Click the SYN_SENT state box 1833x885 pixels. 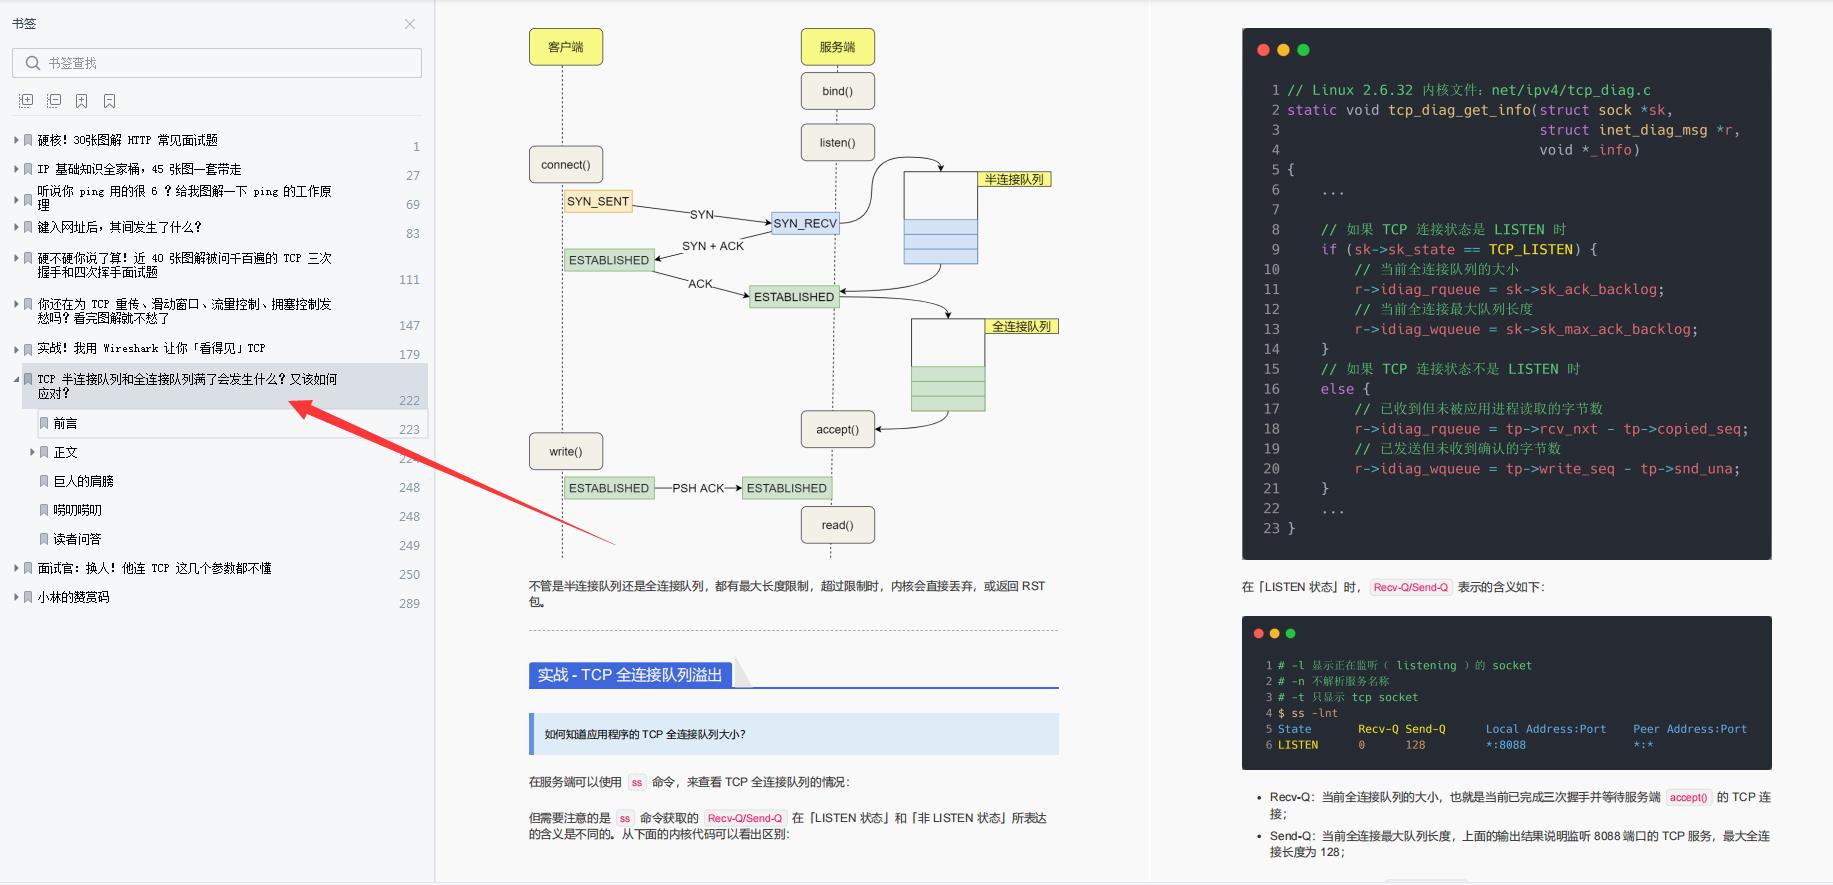coord(598,202)
